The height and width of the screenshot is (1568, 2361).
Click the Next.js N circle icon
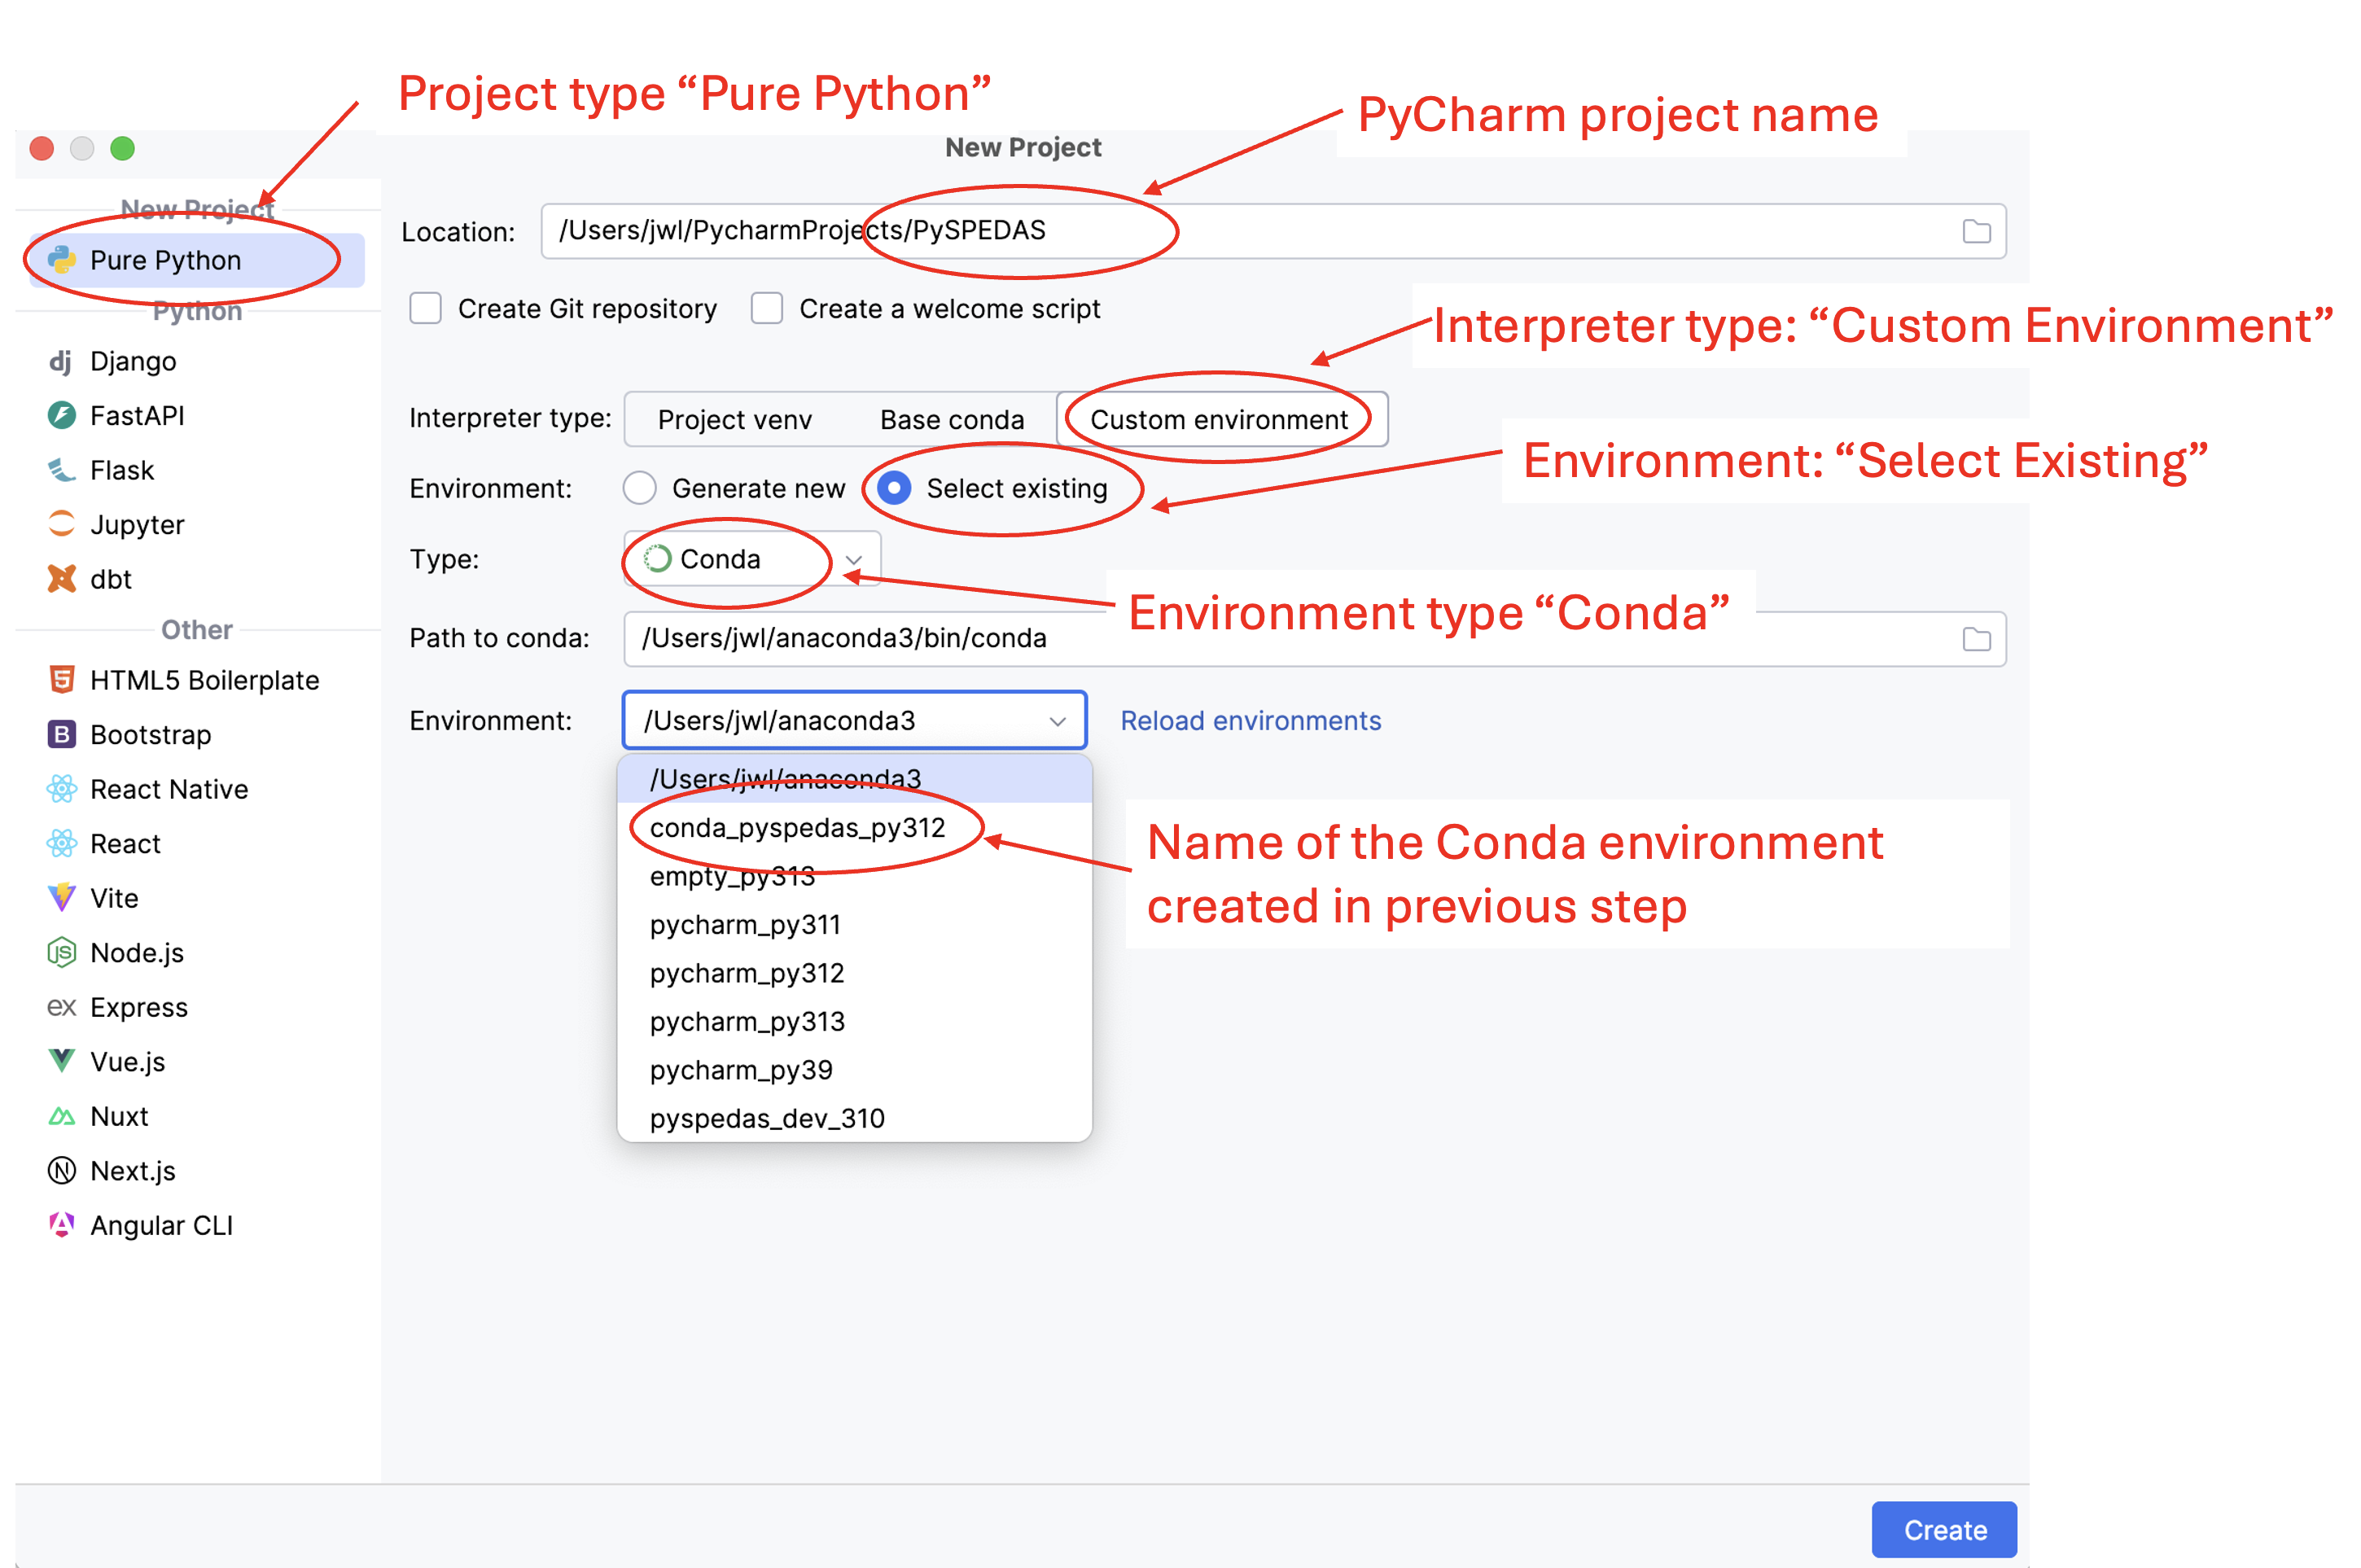[x=62, y=1170]
